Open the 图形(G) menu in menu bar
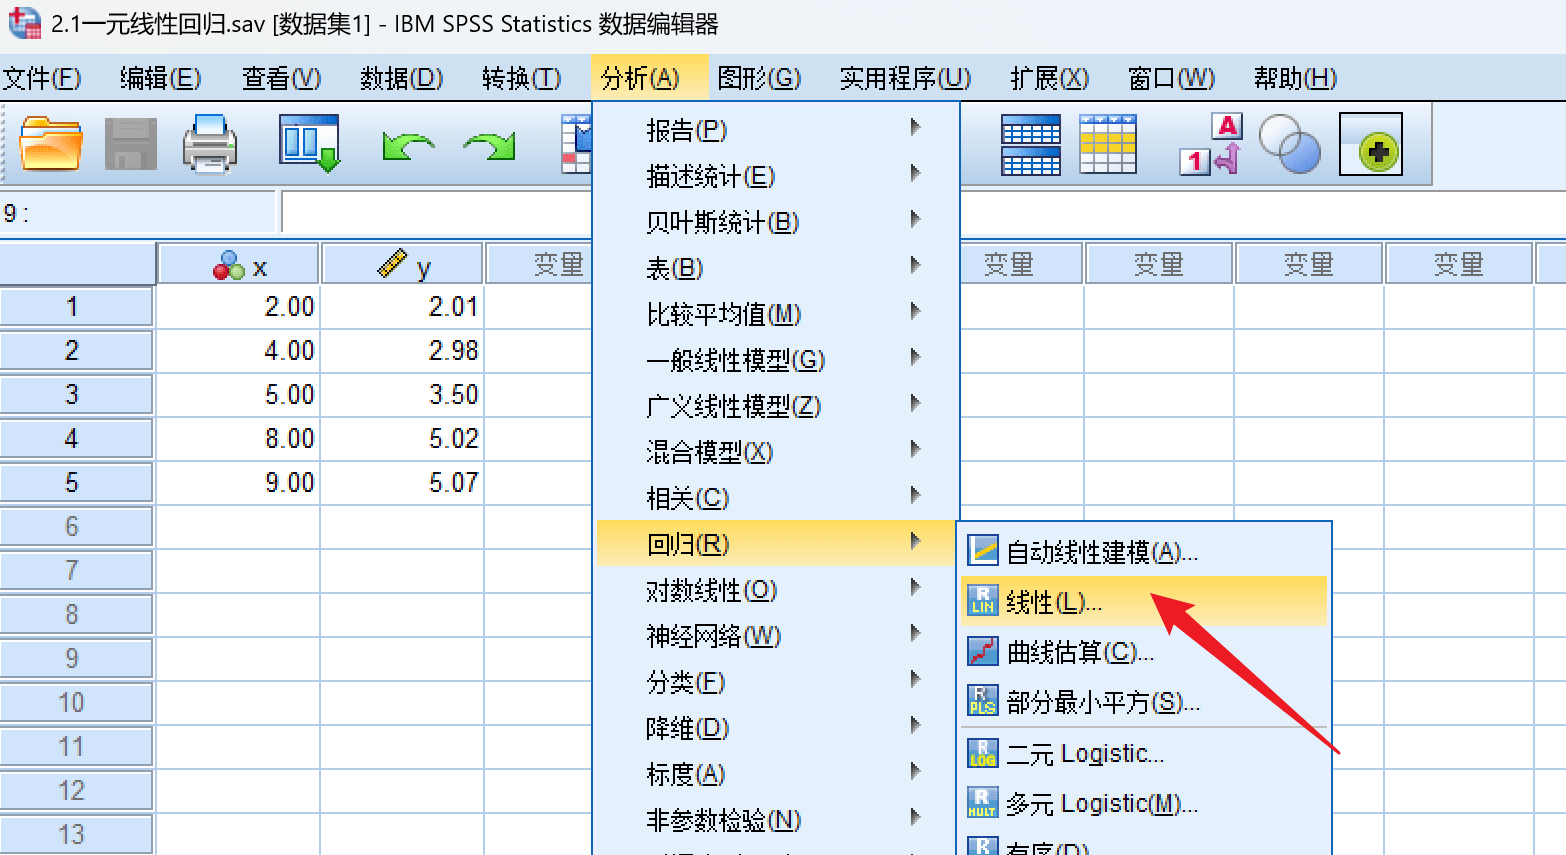The width and height of the screenshot is (1566, 855). coord(759,78)
